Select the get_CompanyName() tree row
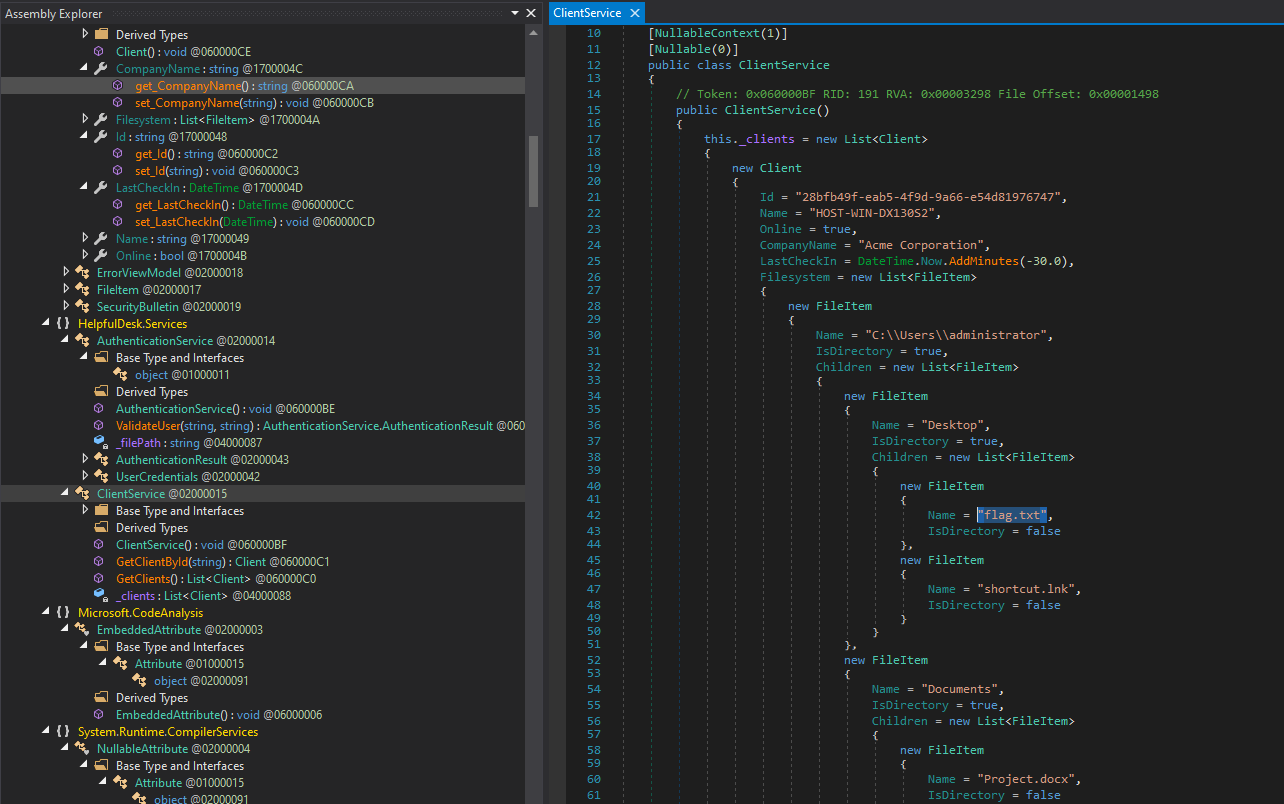1284x804 pixels. [262, 86]
